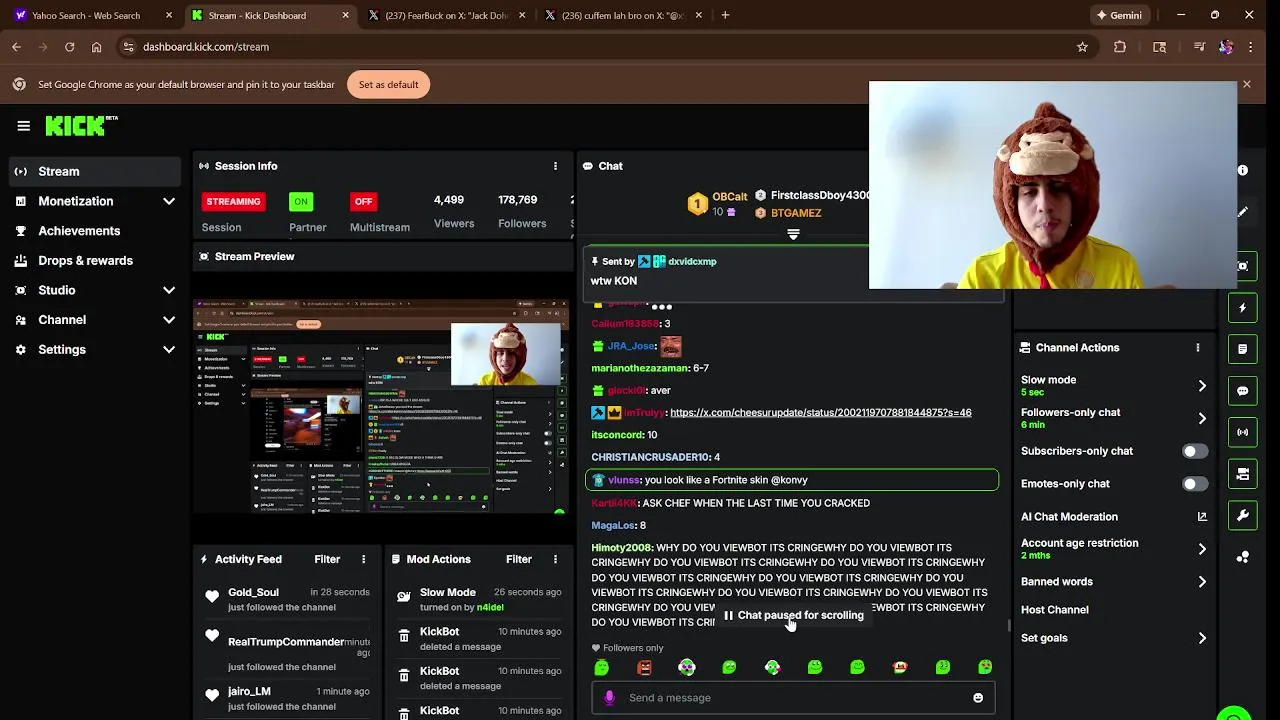Open the emoji picker in message box
The height and width of the screenshot is (720, 1280).
(x=978, y=698)
